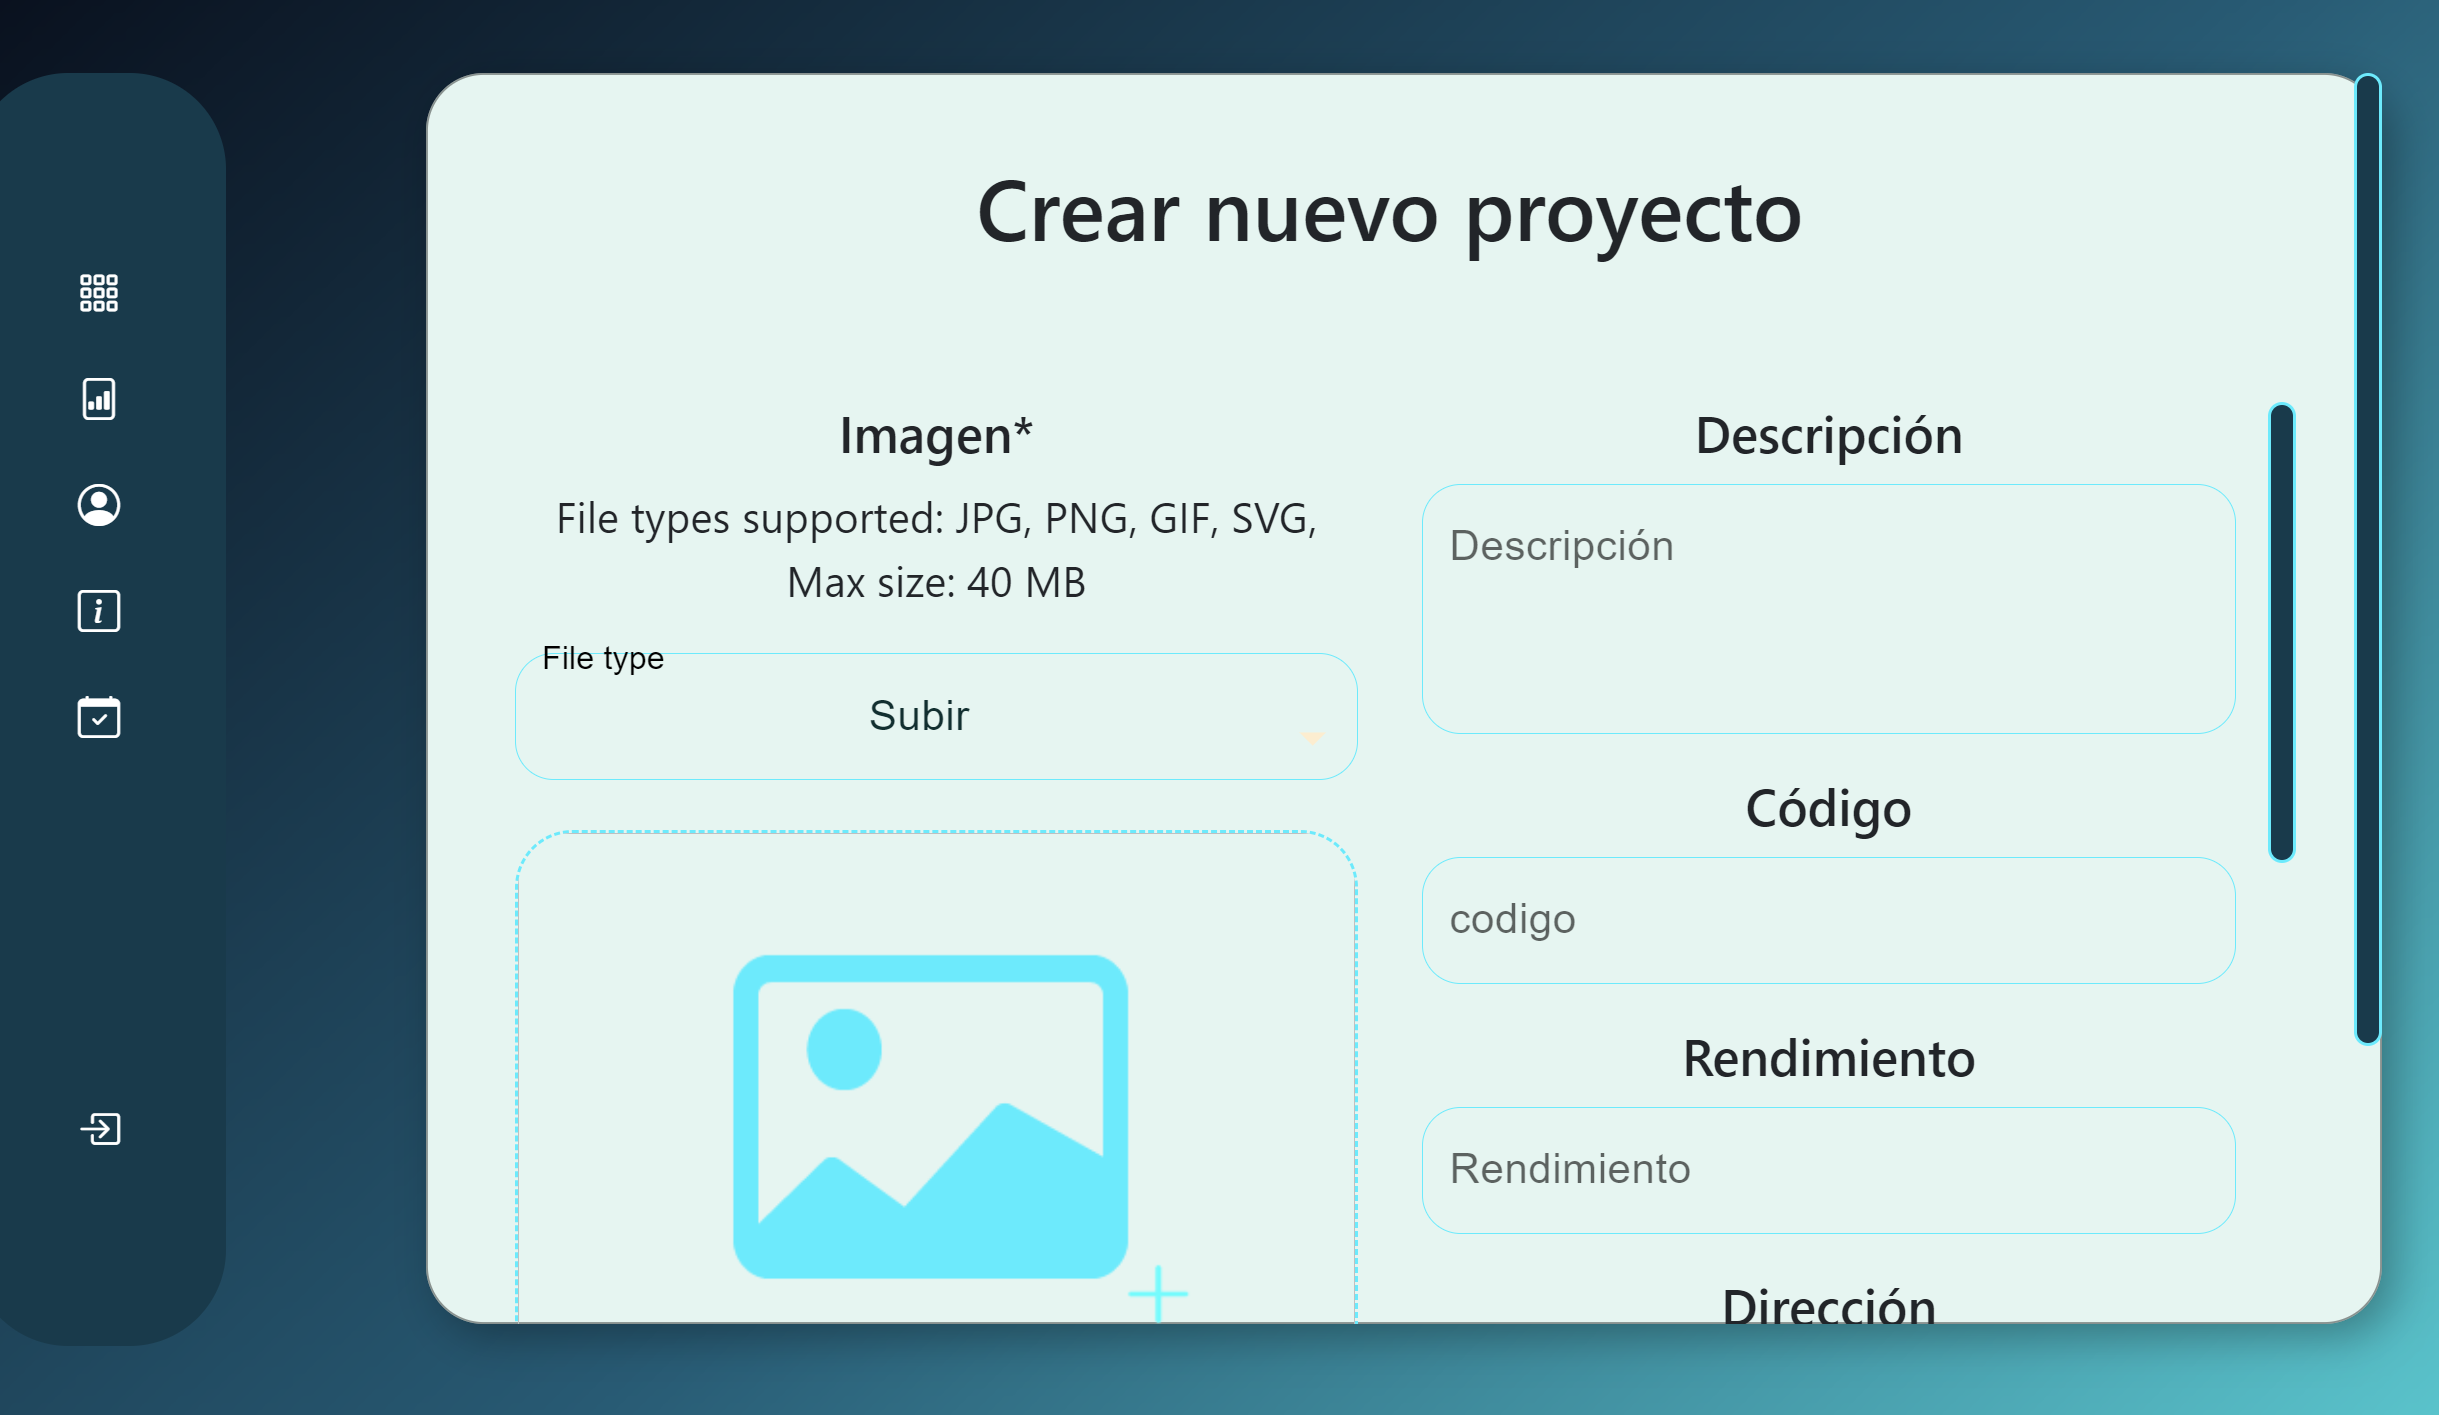
Task: Open the info icon in sidebar
Action: pos(99,611)
